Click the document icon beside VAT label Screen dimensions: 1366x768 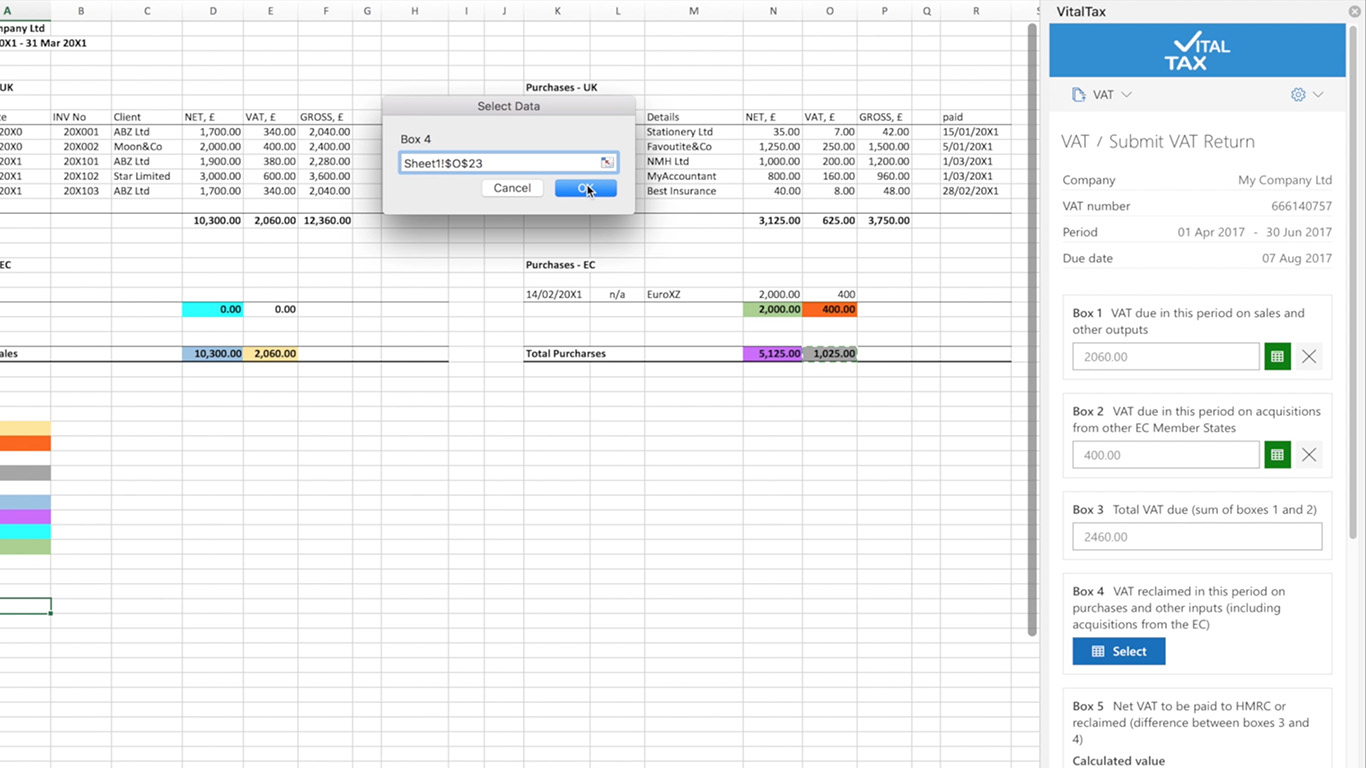[1078, 94]
